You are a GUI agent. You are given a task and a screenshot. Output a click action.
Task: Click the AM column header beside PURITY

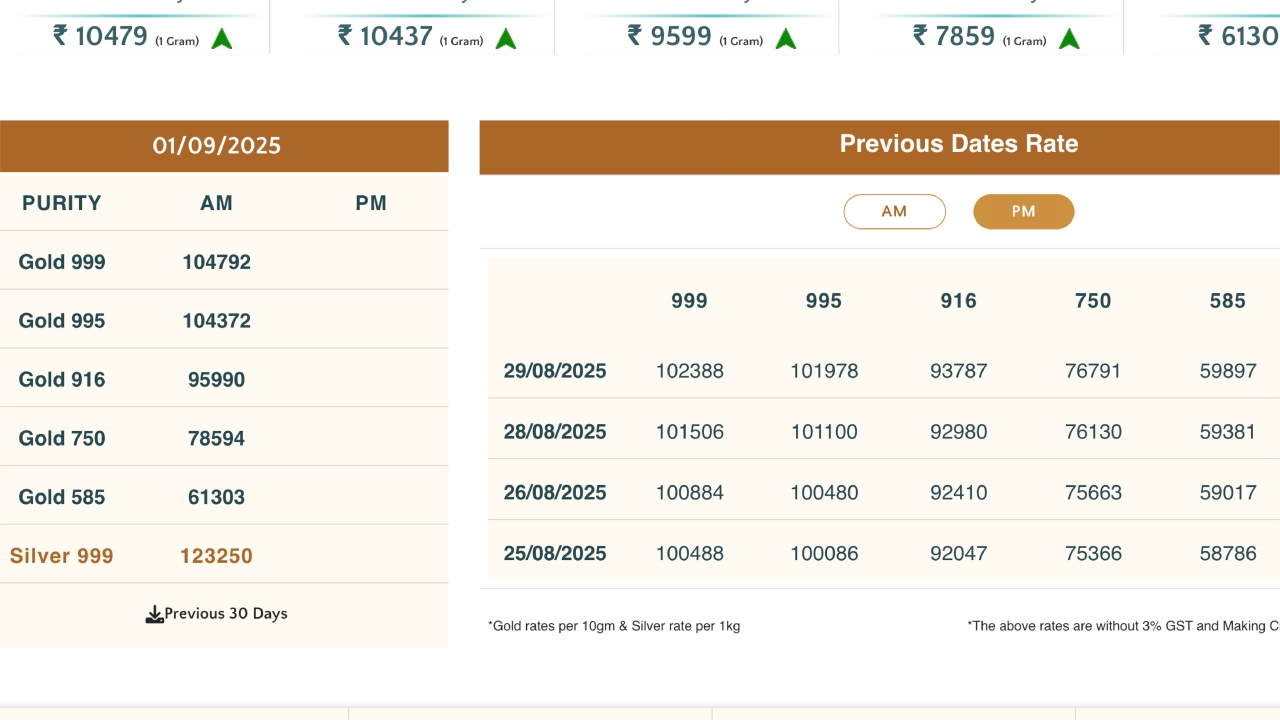point(216,203)
